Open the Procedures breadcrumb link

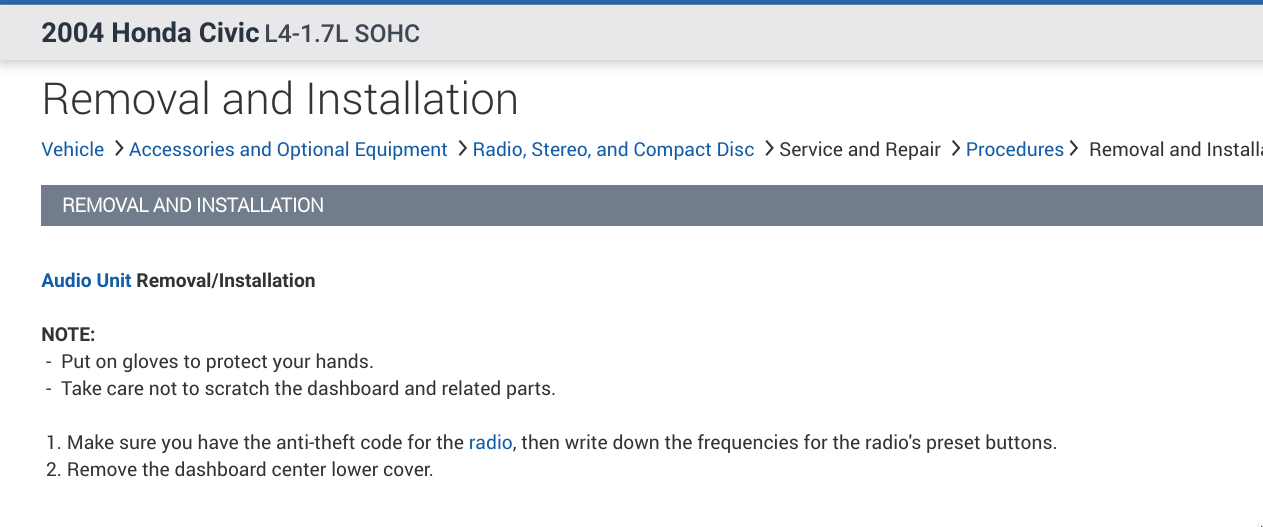1014,150
